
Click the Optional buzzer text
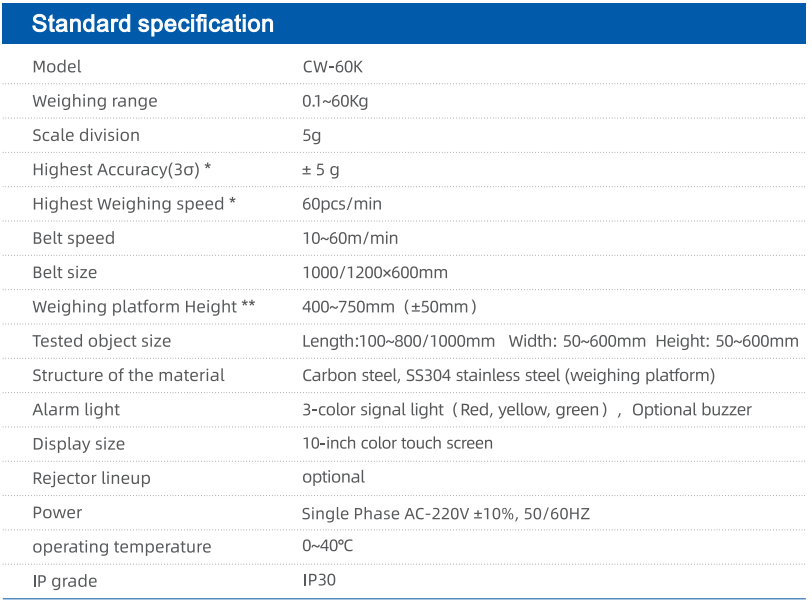[691, 410]
